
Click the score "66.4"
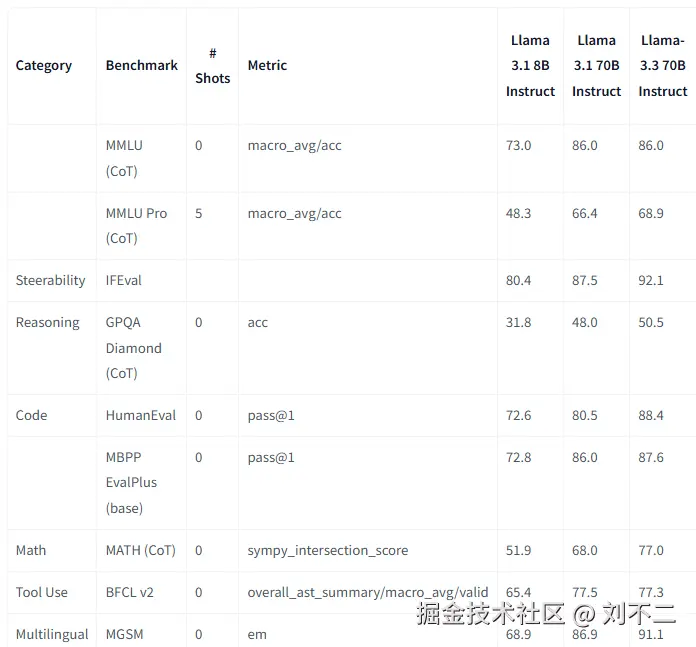coord(584,213)
